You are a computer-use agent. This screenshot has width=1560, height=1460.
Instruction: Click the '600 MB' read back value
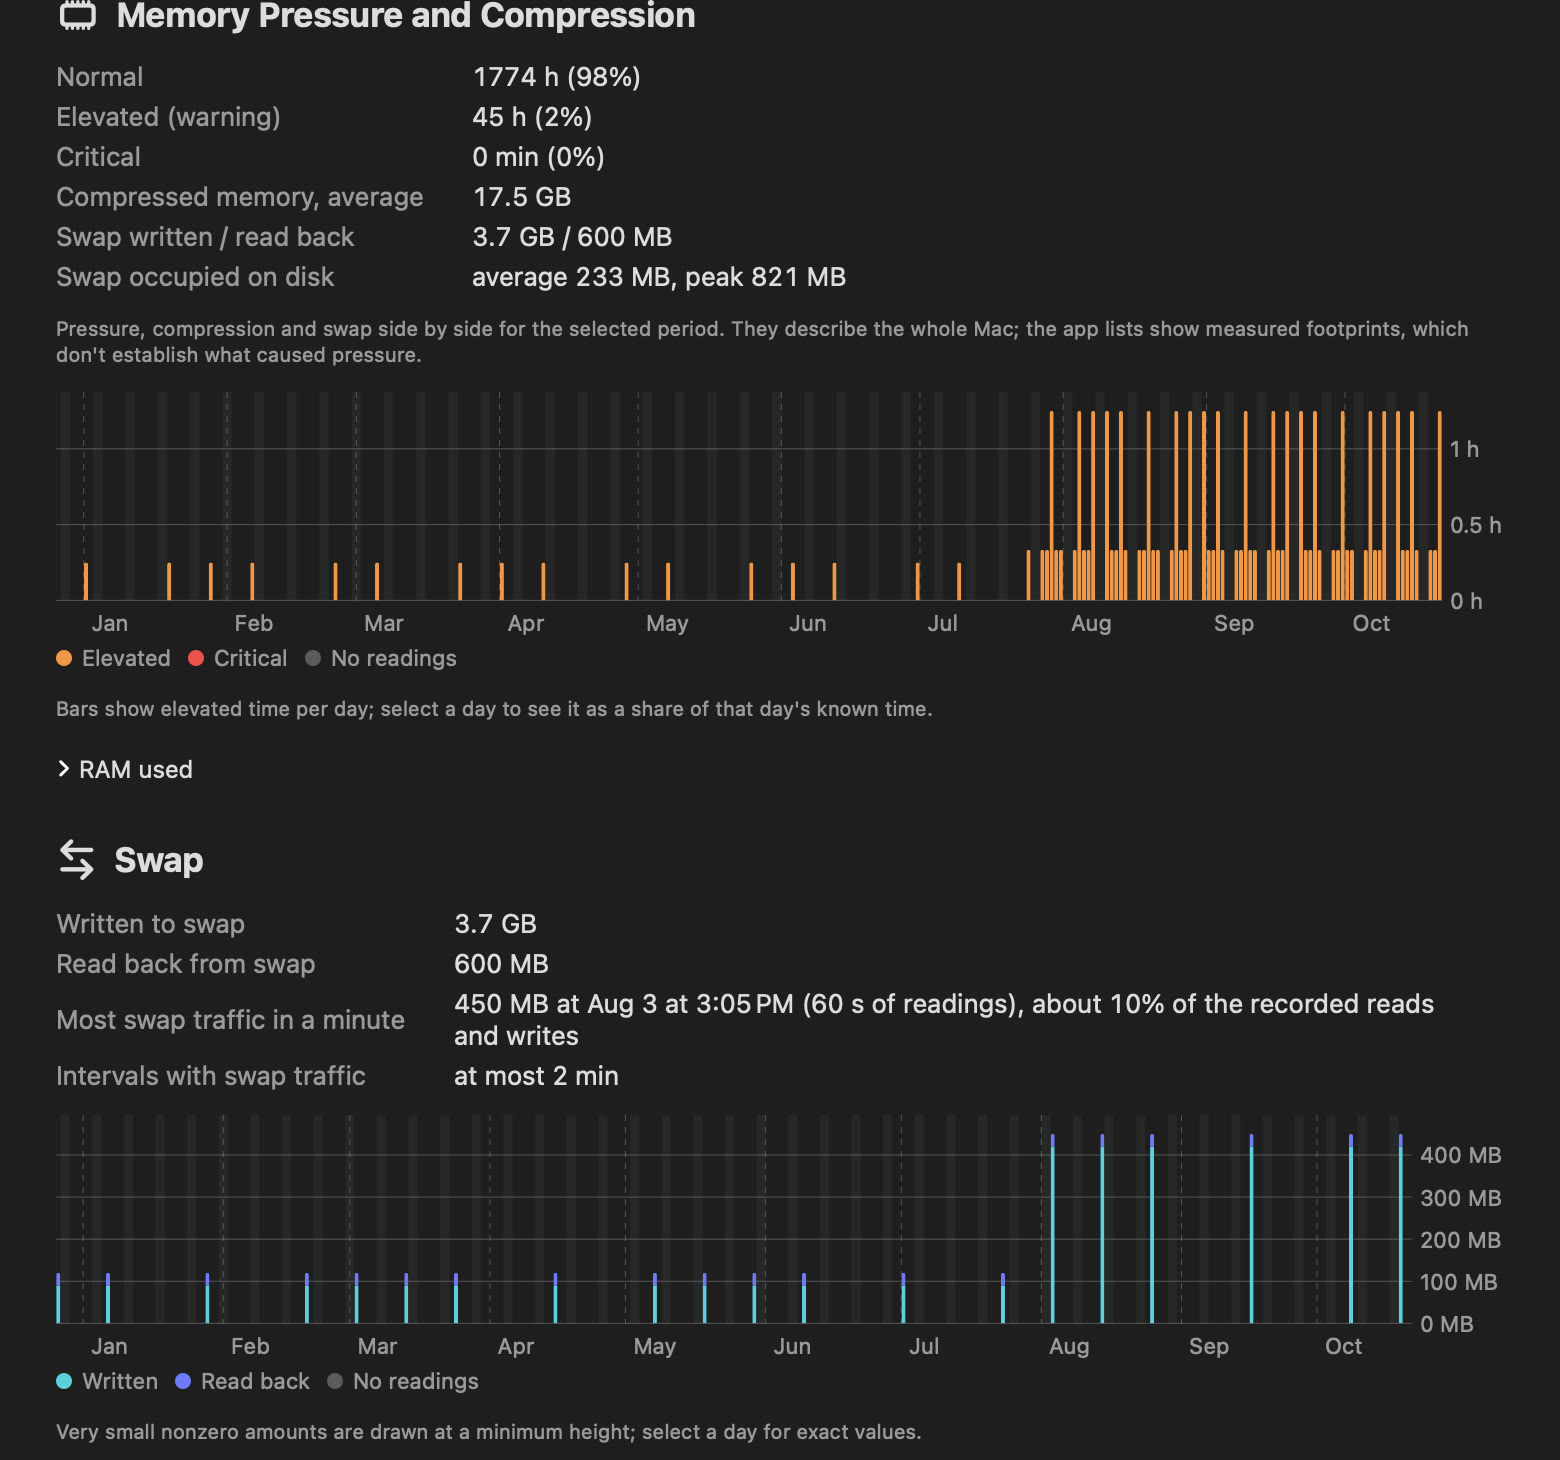click(x=501, y=964)
